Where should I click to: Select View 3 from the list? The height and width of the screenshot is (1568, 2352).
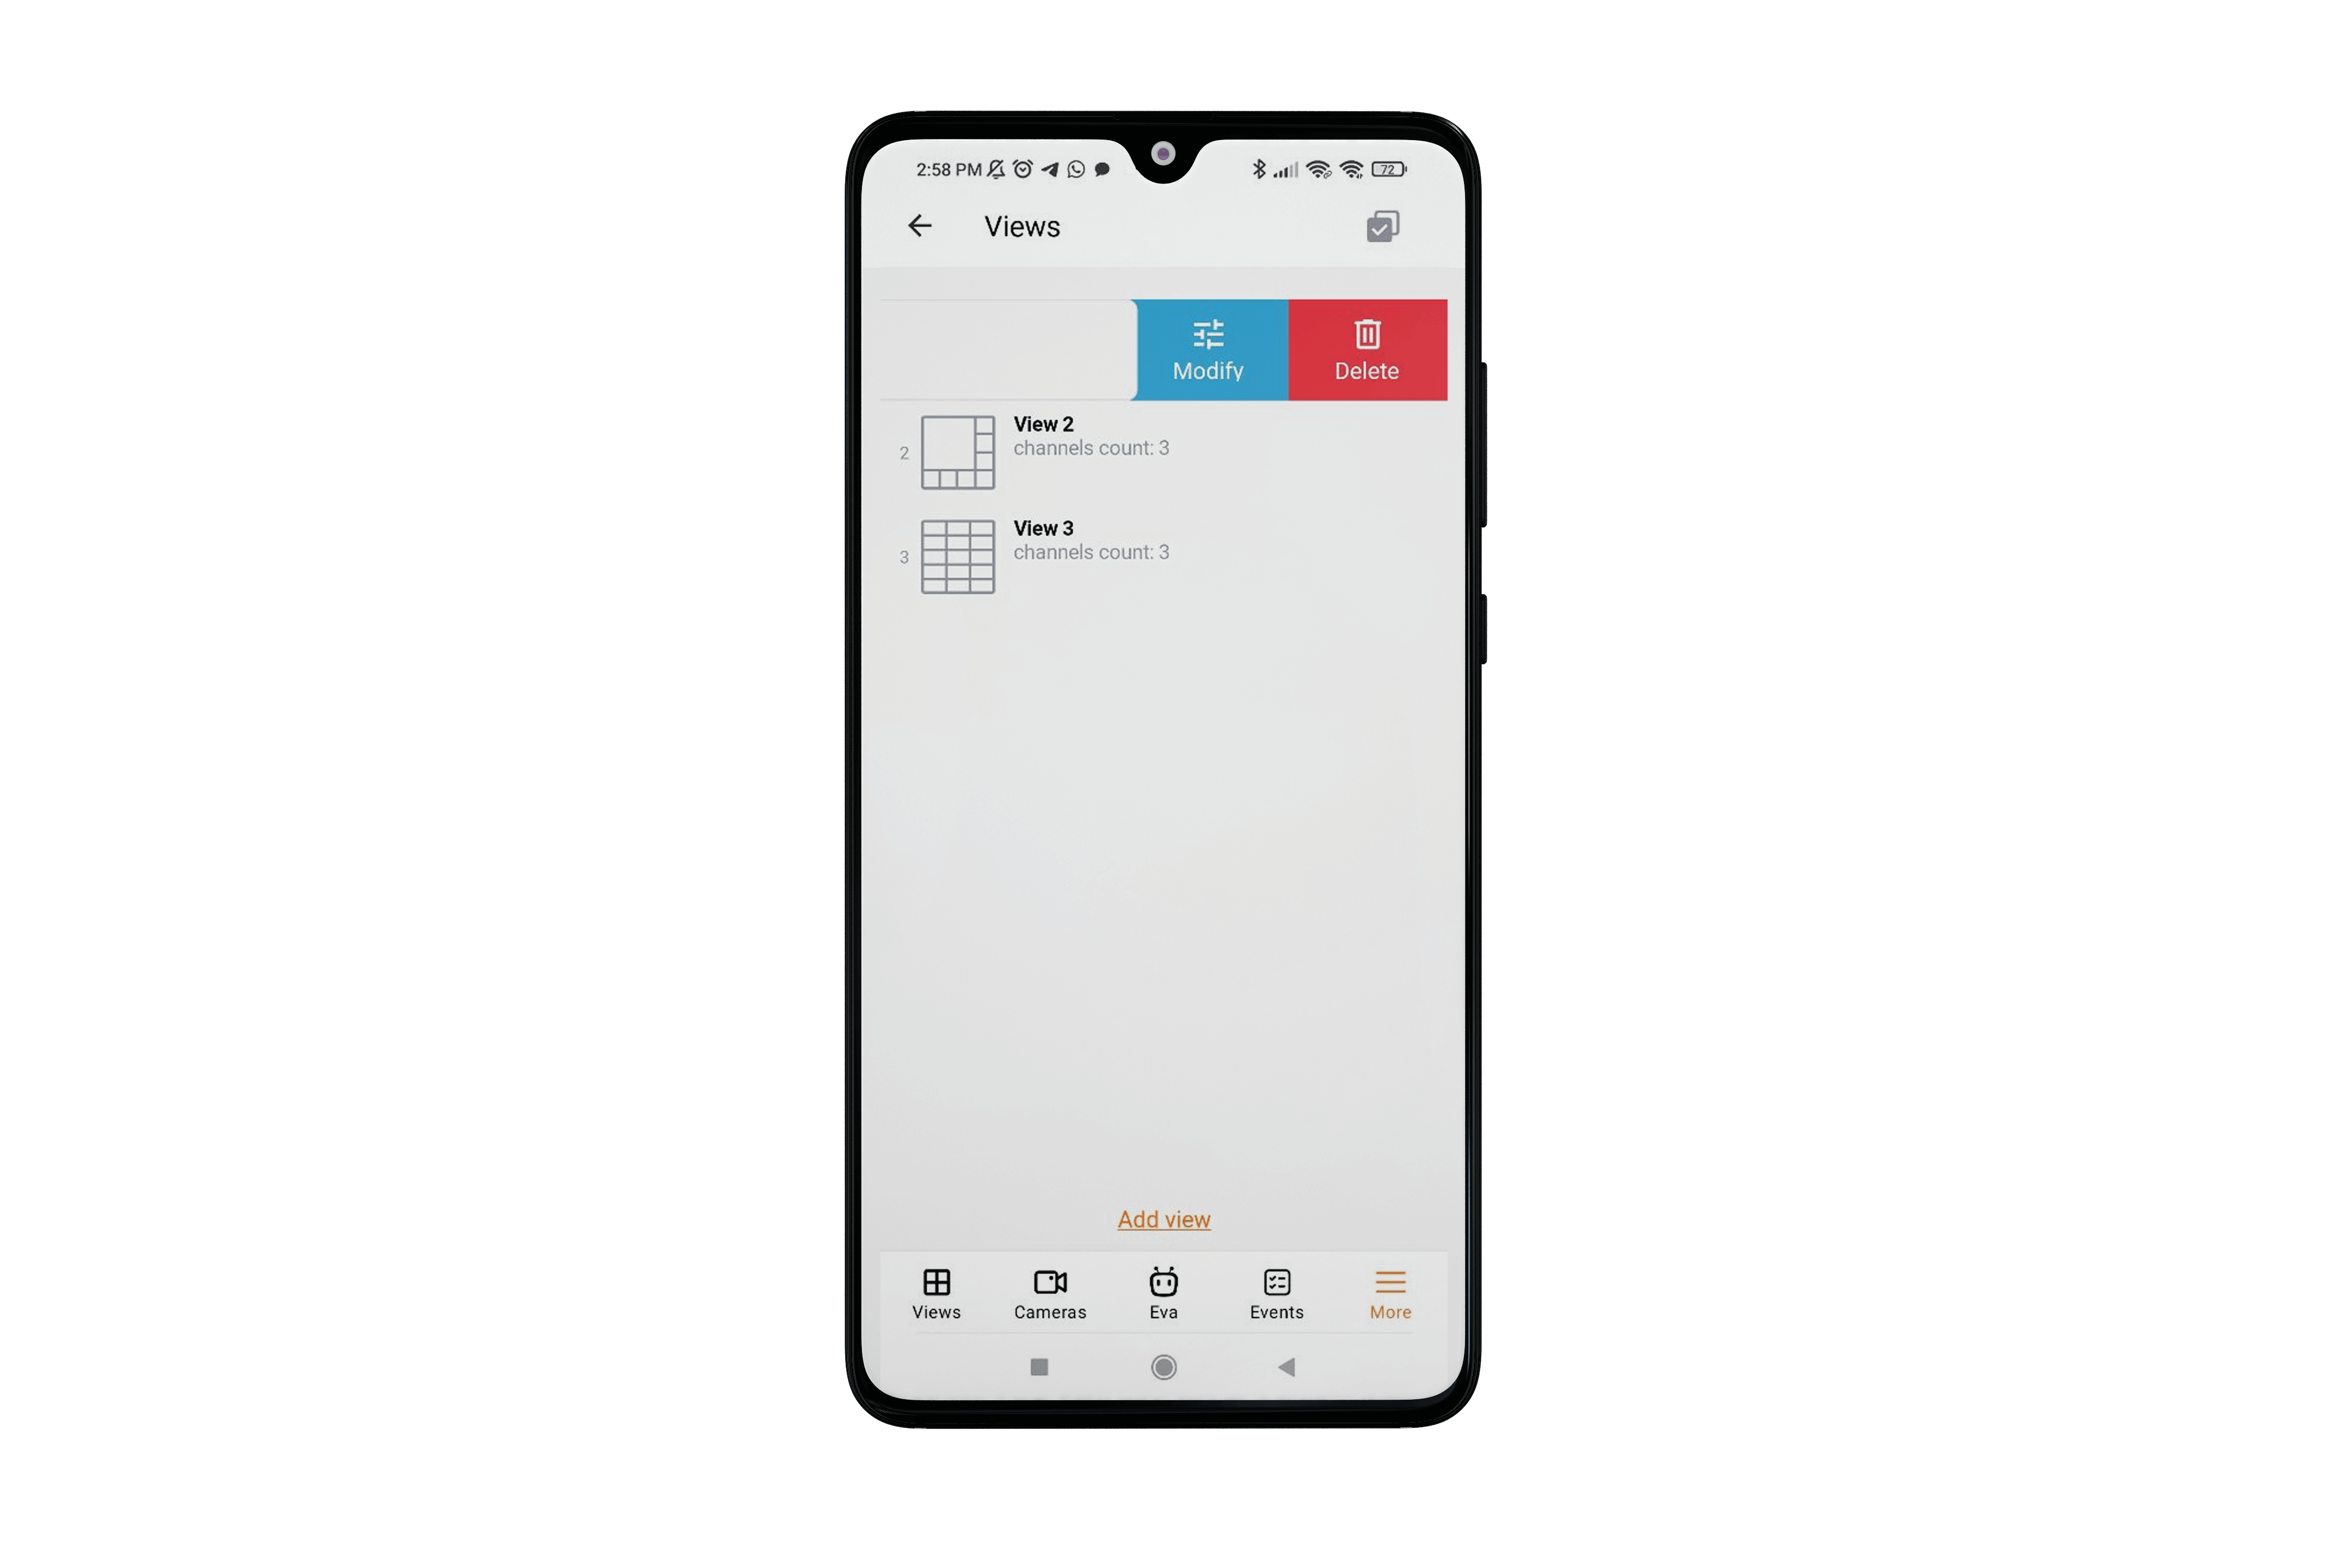[1162, 551]
